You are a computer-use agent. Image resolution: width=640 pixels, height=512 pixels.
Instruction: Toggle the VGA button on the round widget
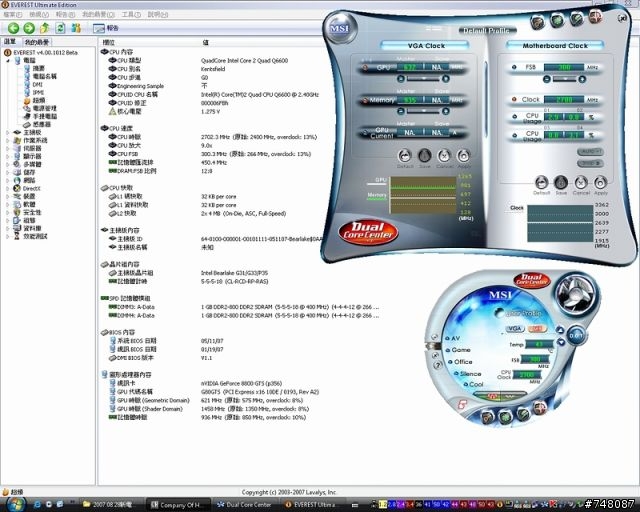click(x=515, y=329)
